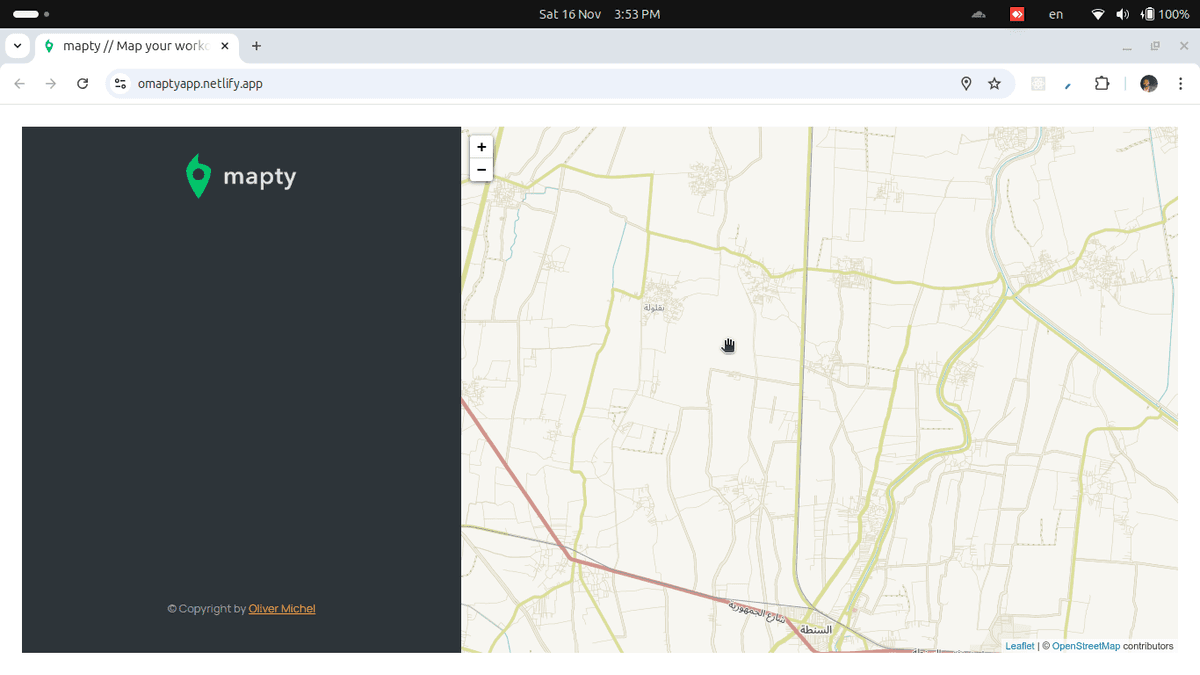Click the forward navigation arrow
1200x675 pixels.
[51, 84]
